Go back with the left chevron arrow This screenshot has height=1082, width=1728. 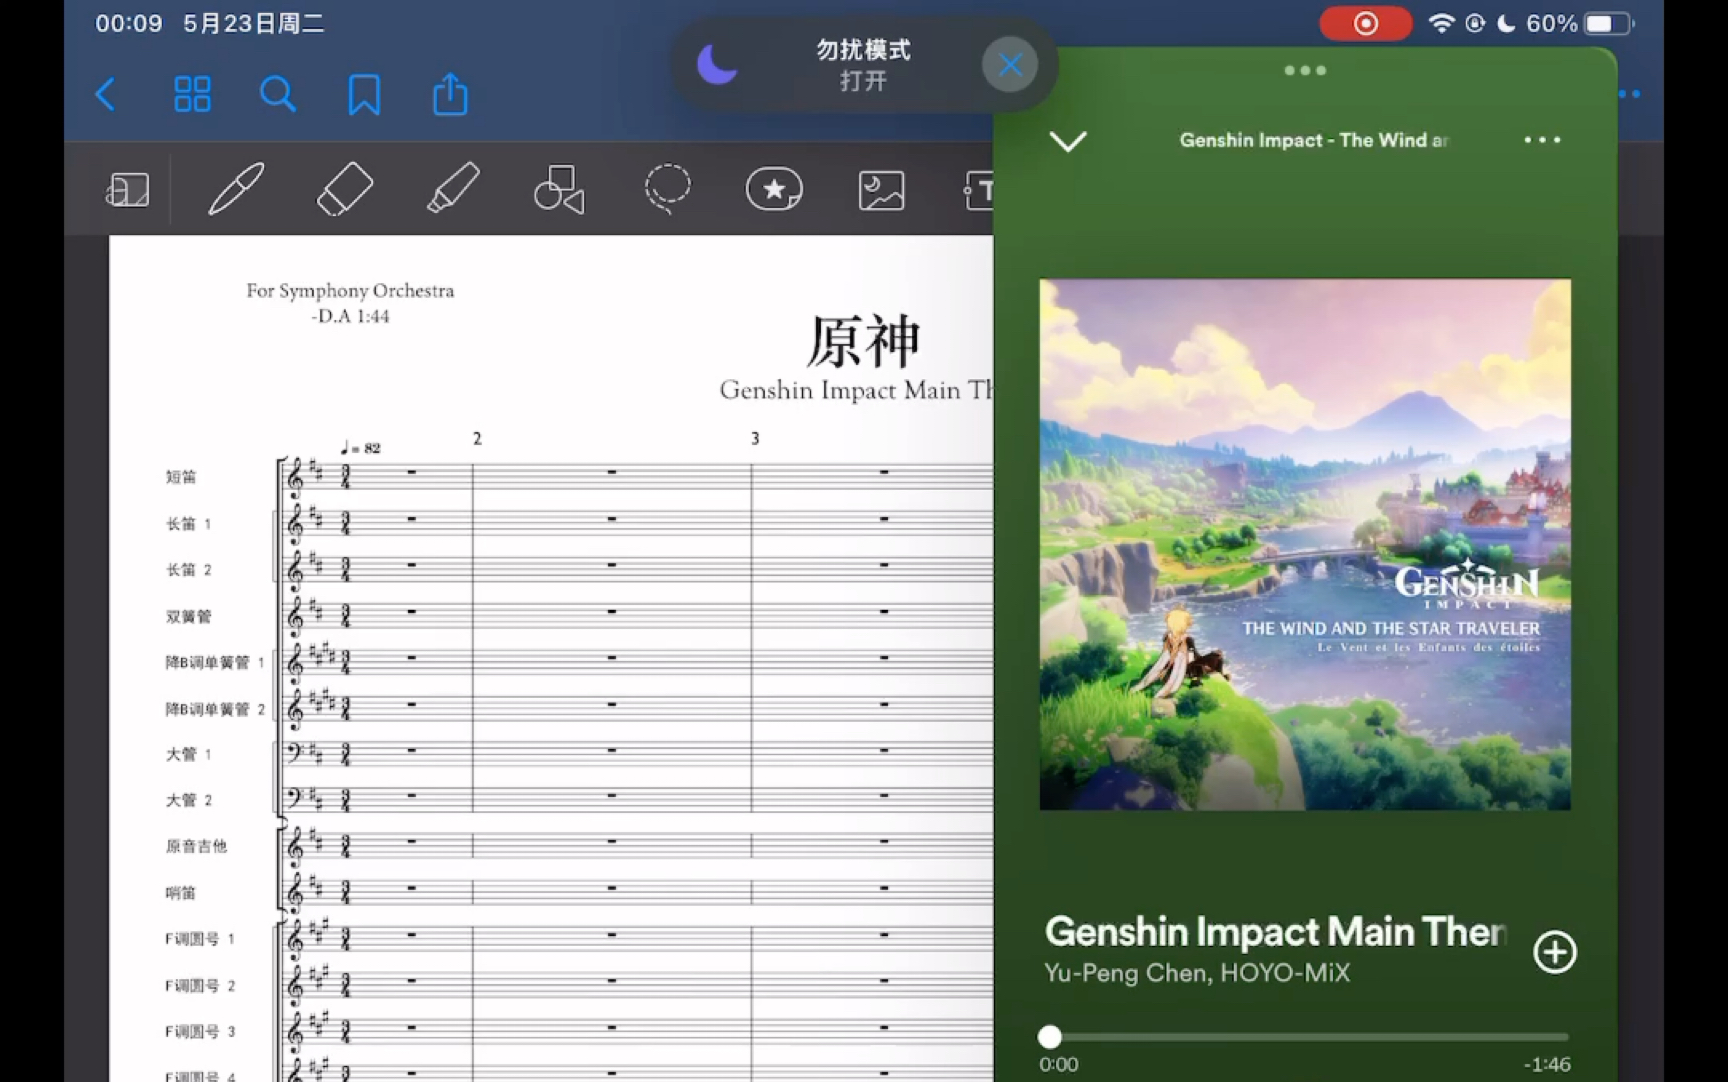point(105,95)
